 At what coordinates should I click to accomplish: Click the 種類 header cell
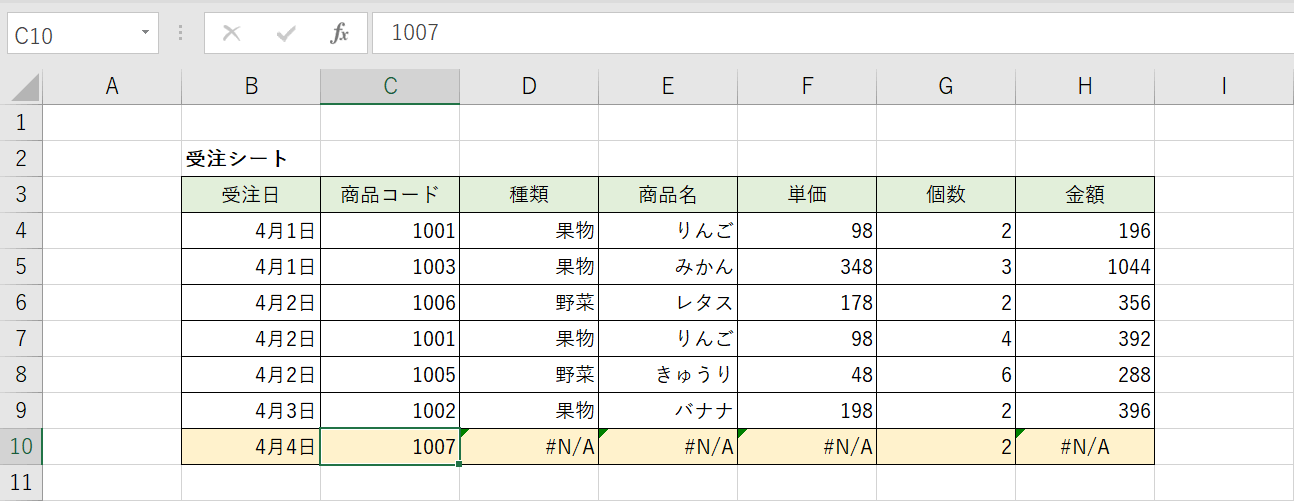pyautogui.click(x=529, y=195)
